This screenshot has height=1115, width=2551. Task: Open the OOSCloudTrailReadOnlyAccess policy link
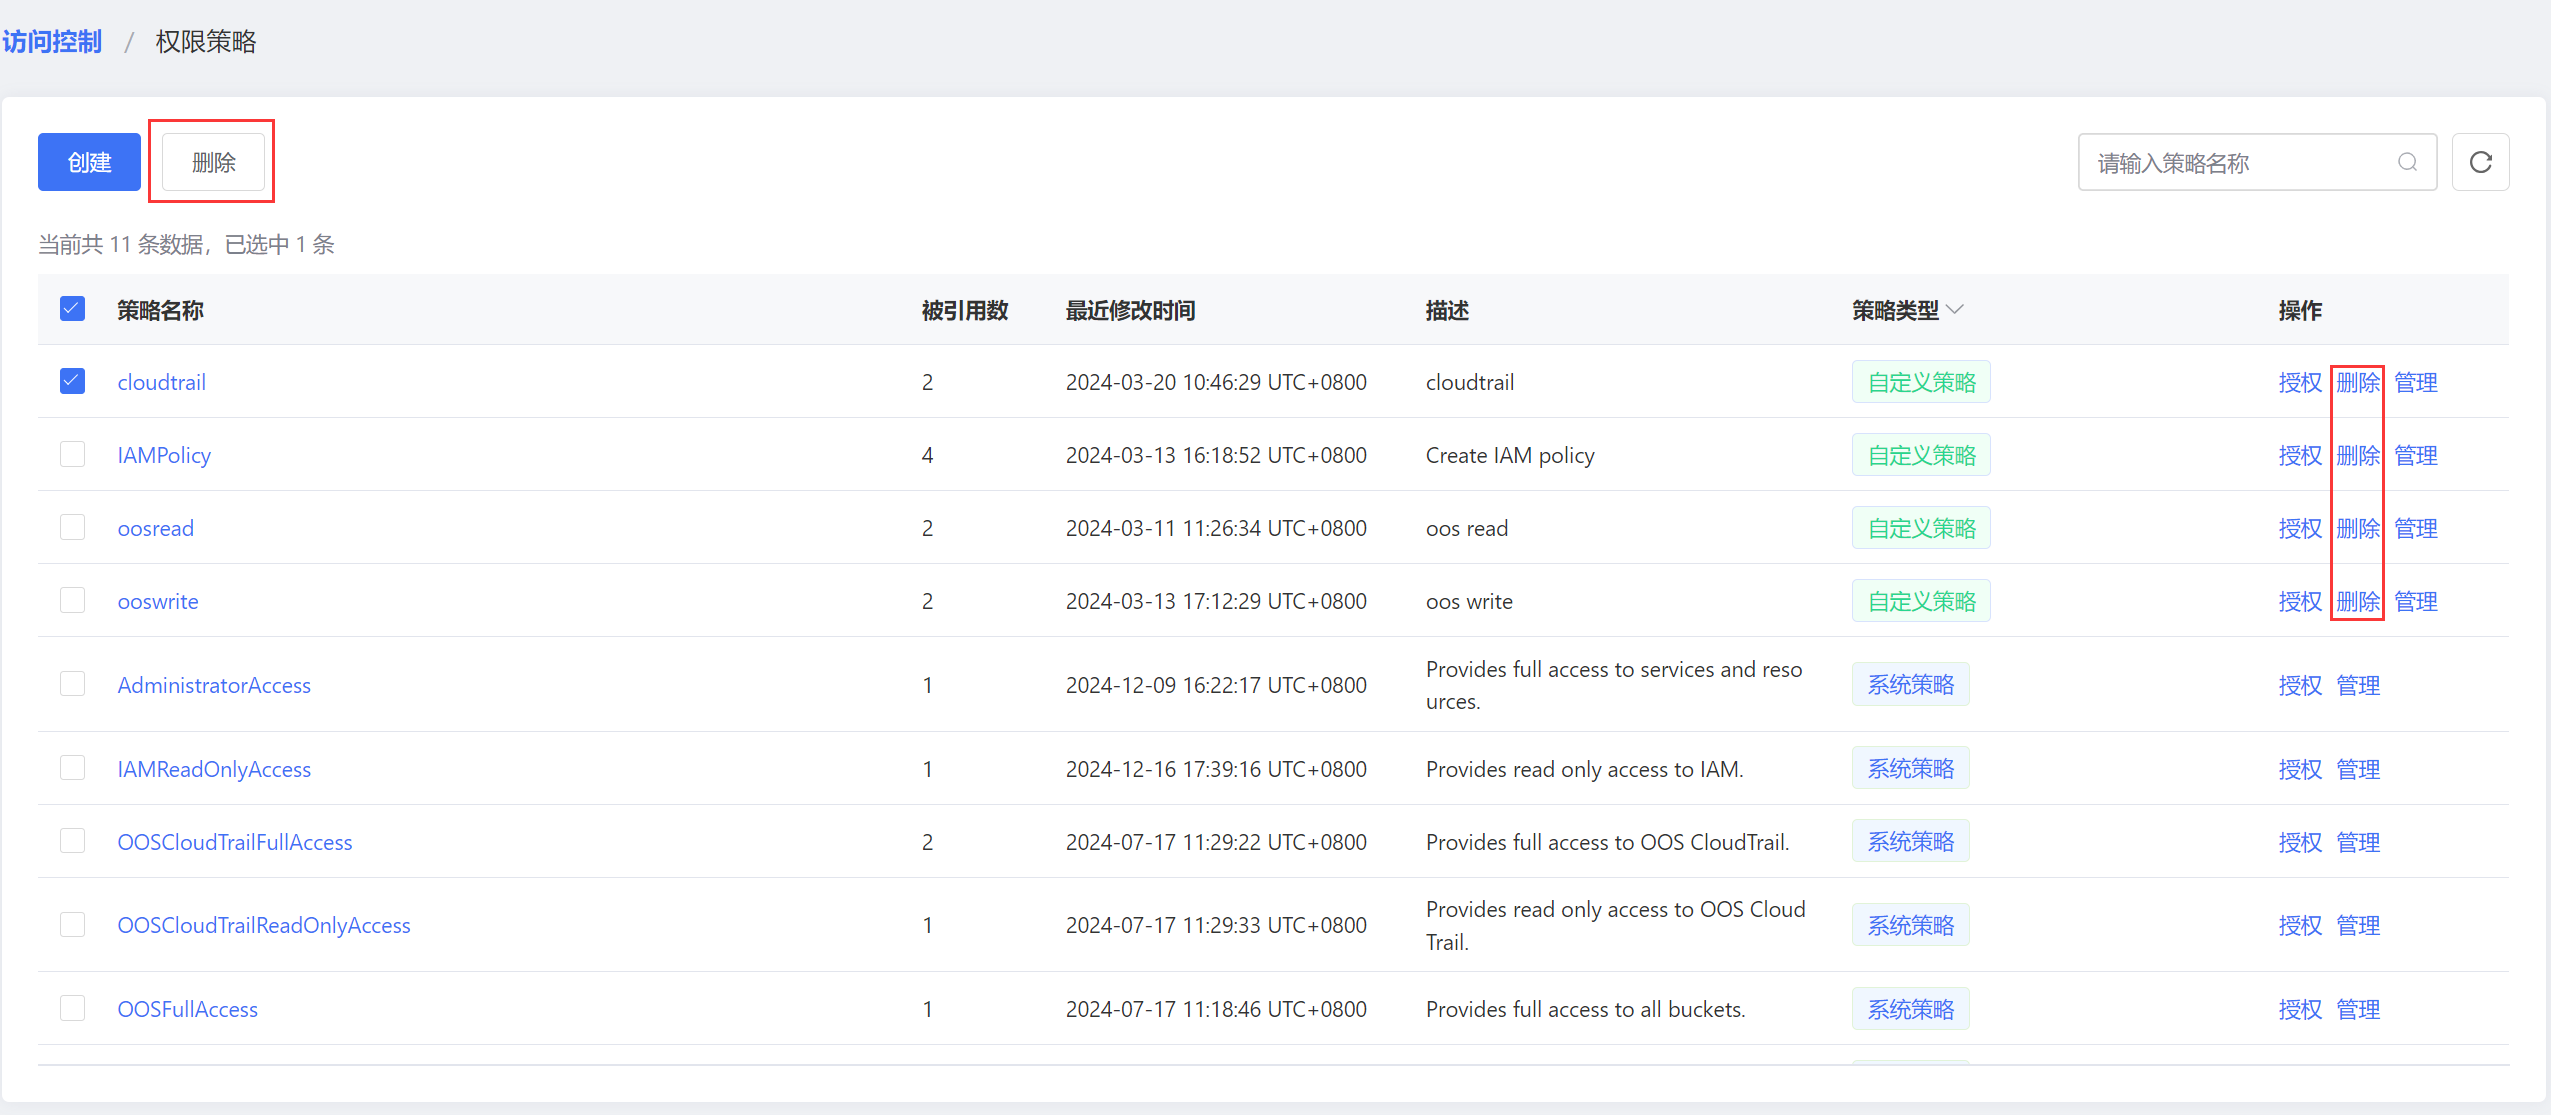click(264, 925)
